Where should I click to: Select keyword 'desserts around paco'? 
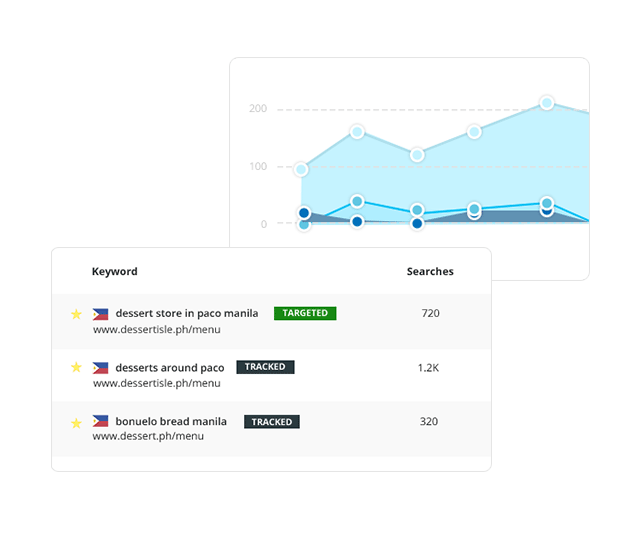[170, 367]
